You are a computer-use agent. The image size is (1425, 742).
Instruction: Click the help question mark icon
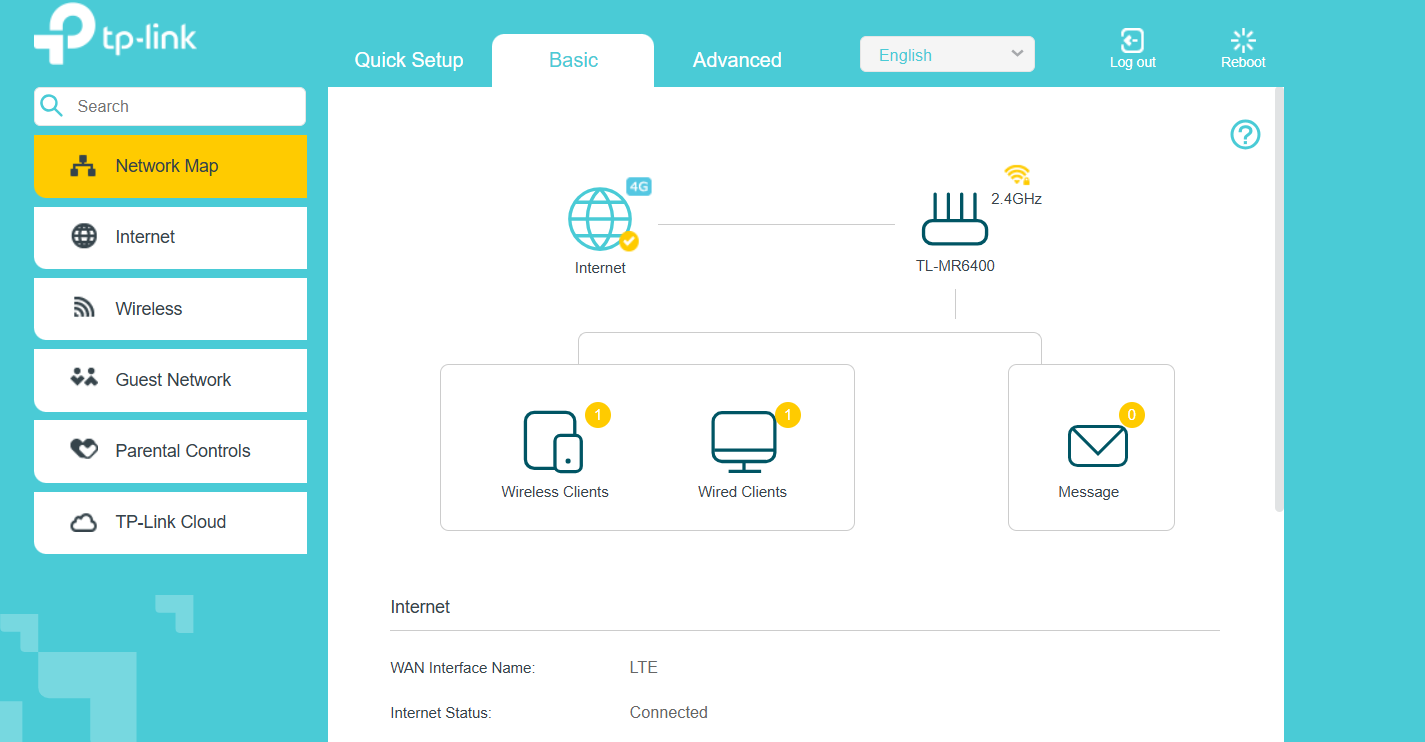(x=1245, y=134)
